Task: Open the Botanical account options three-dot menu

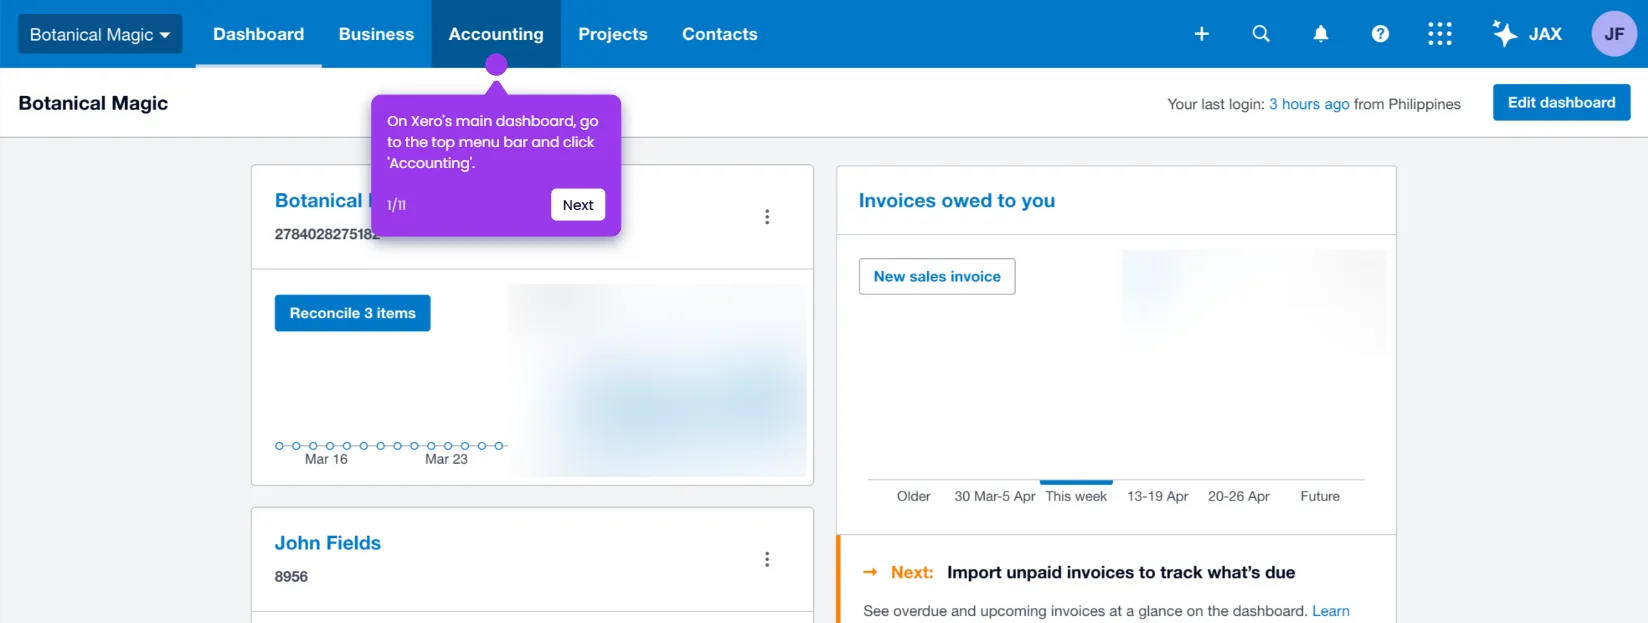Action: (x=767, y=217)
